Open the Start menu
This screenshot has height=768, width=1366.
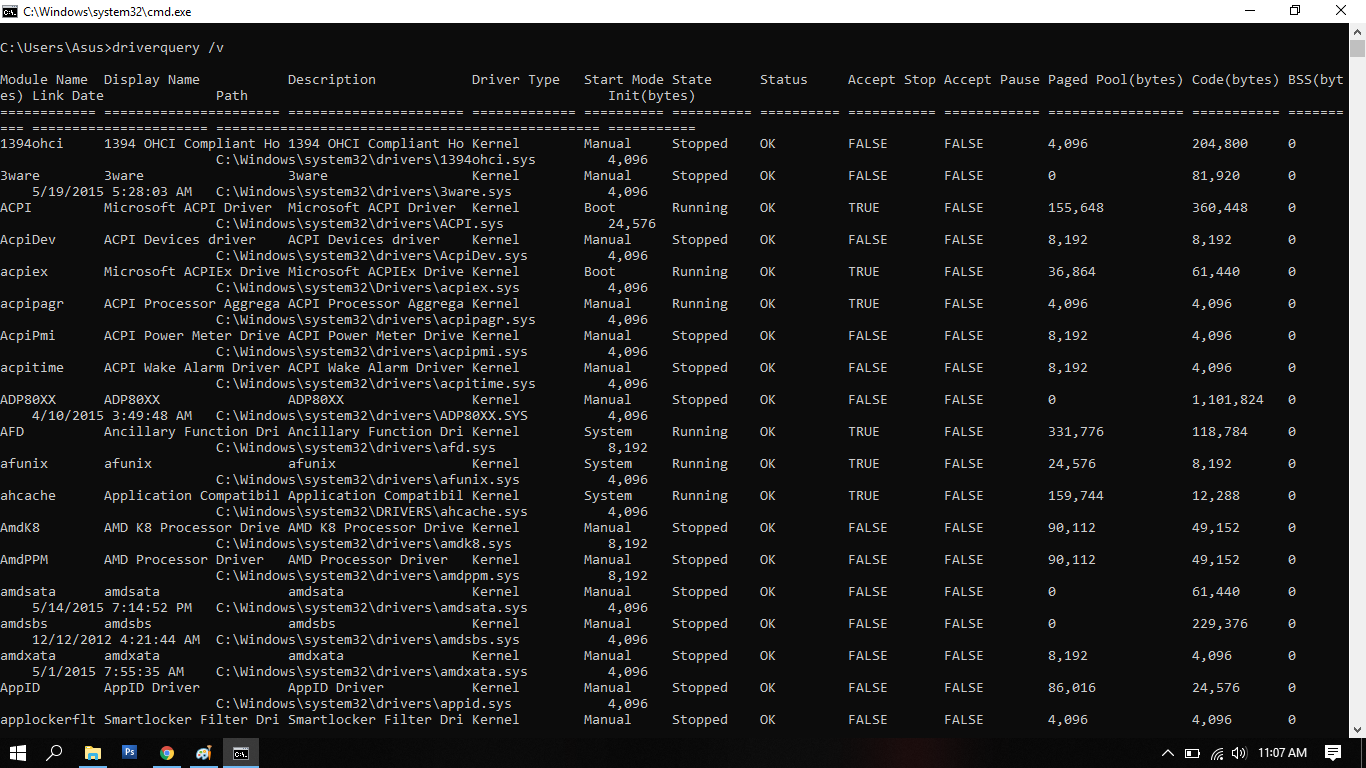tap(18, 753)
